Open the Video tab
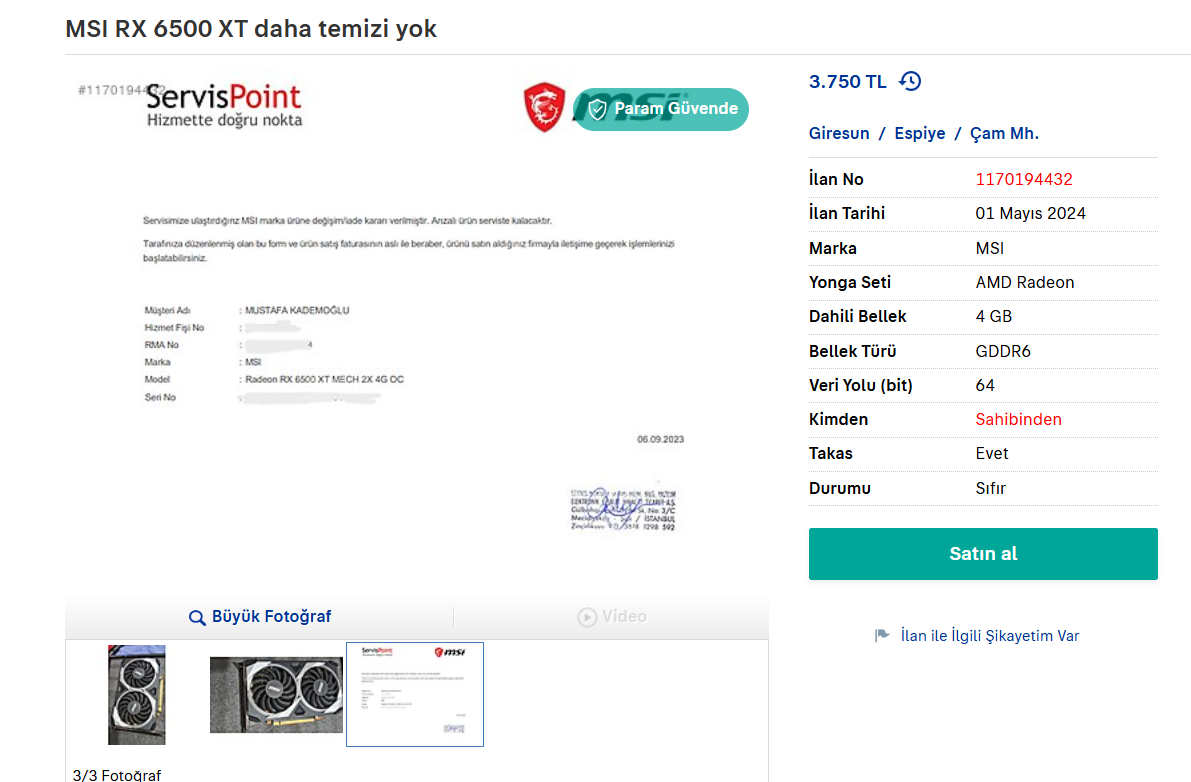The height and width of the screenshot is (782, 1191). pyautogui.click(x=611, y=617)
